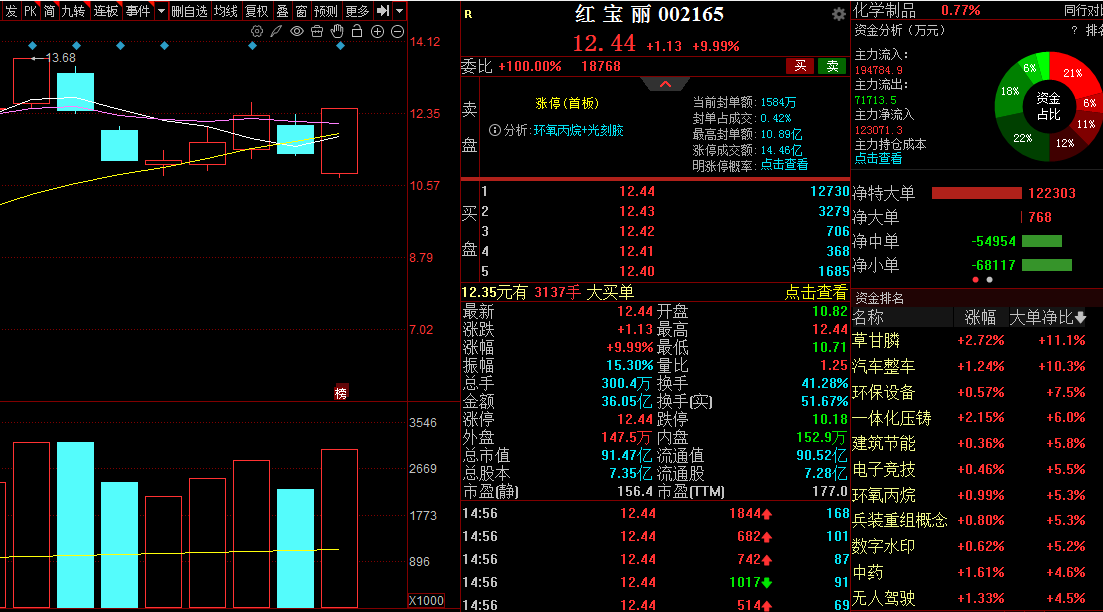Open the toolbox icon on chart toolbar
Viewport: 1103px width, 612px height.
[x=317, y=32]
